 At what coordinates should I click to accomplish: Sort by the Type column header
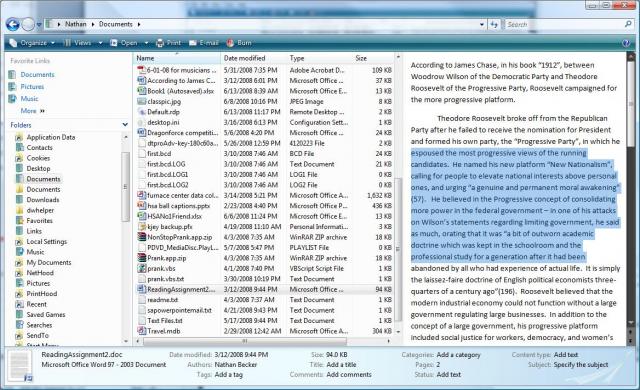pyautogui.click(x=319, y=58)
